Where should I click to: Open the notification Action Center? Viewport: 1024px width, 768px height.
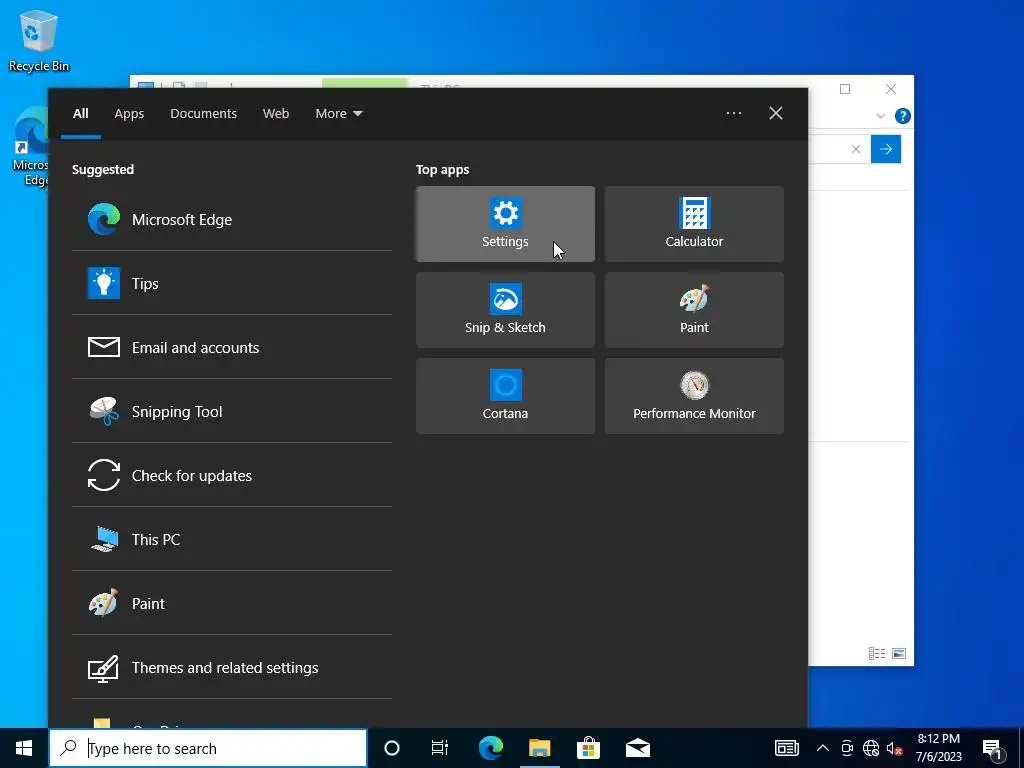(x=992, y=748)
